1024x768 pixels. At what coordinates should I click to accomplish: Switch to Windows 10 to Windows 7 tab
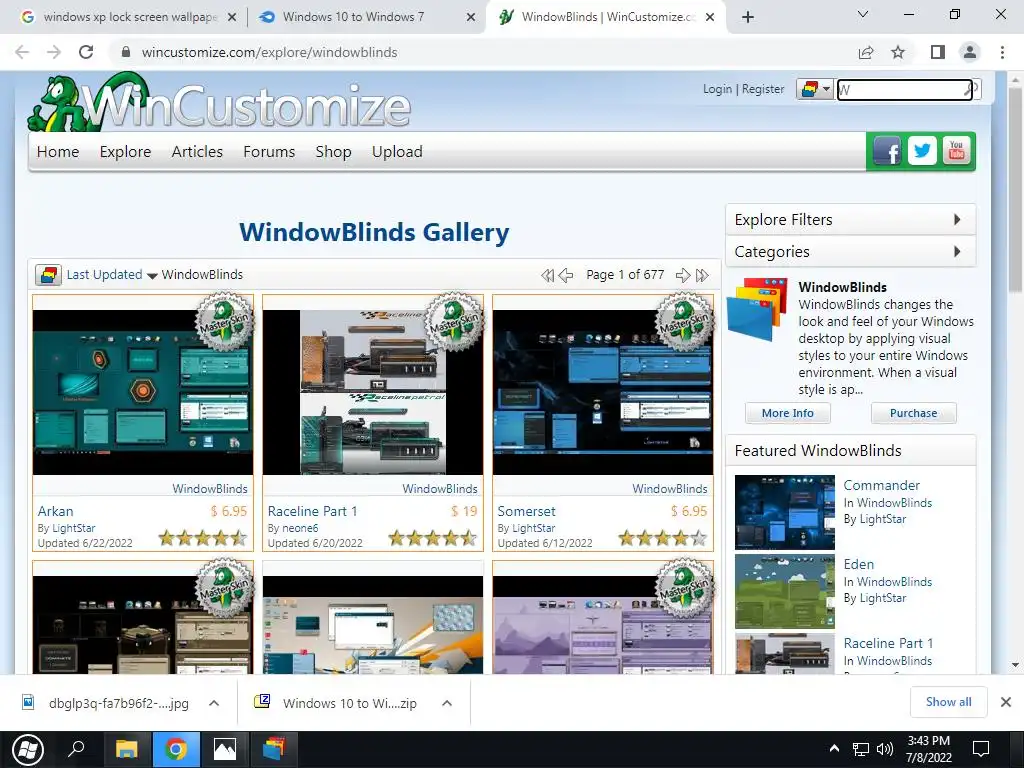pyautogui.click(x=367, y=17)
